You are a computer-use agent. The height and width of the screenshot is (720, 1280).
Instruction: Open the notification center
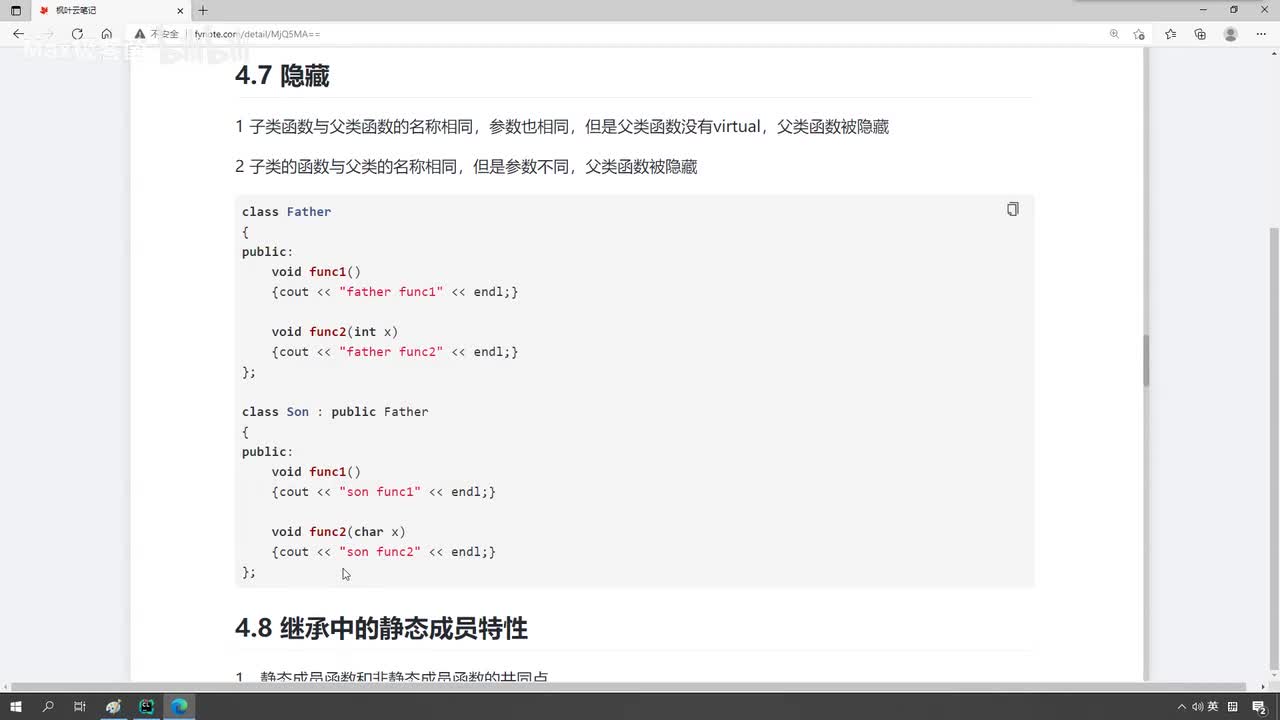click(1259, 708)
